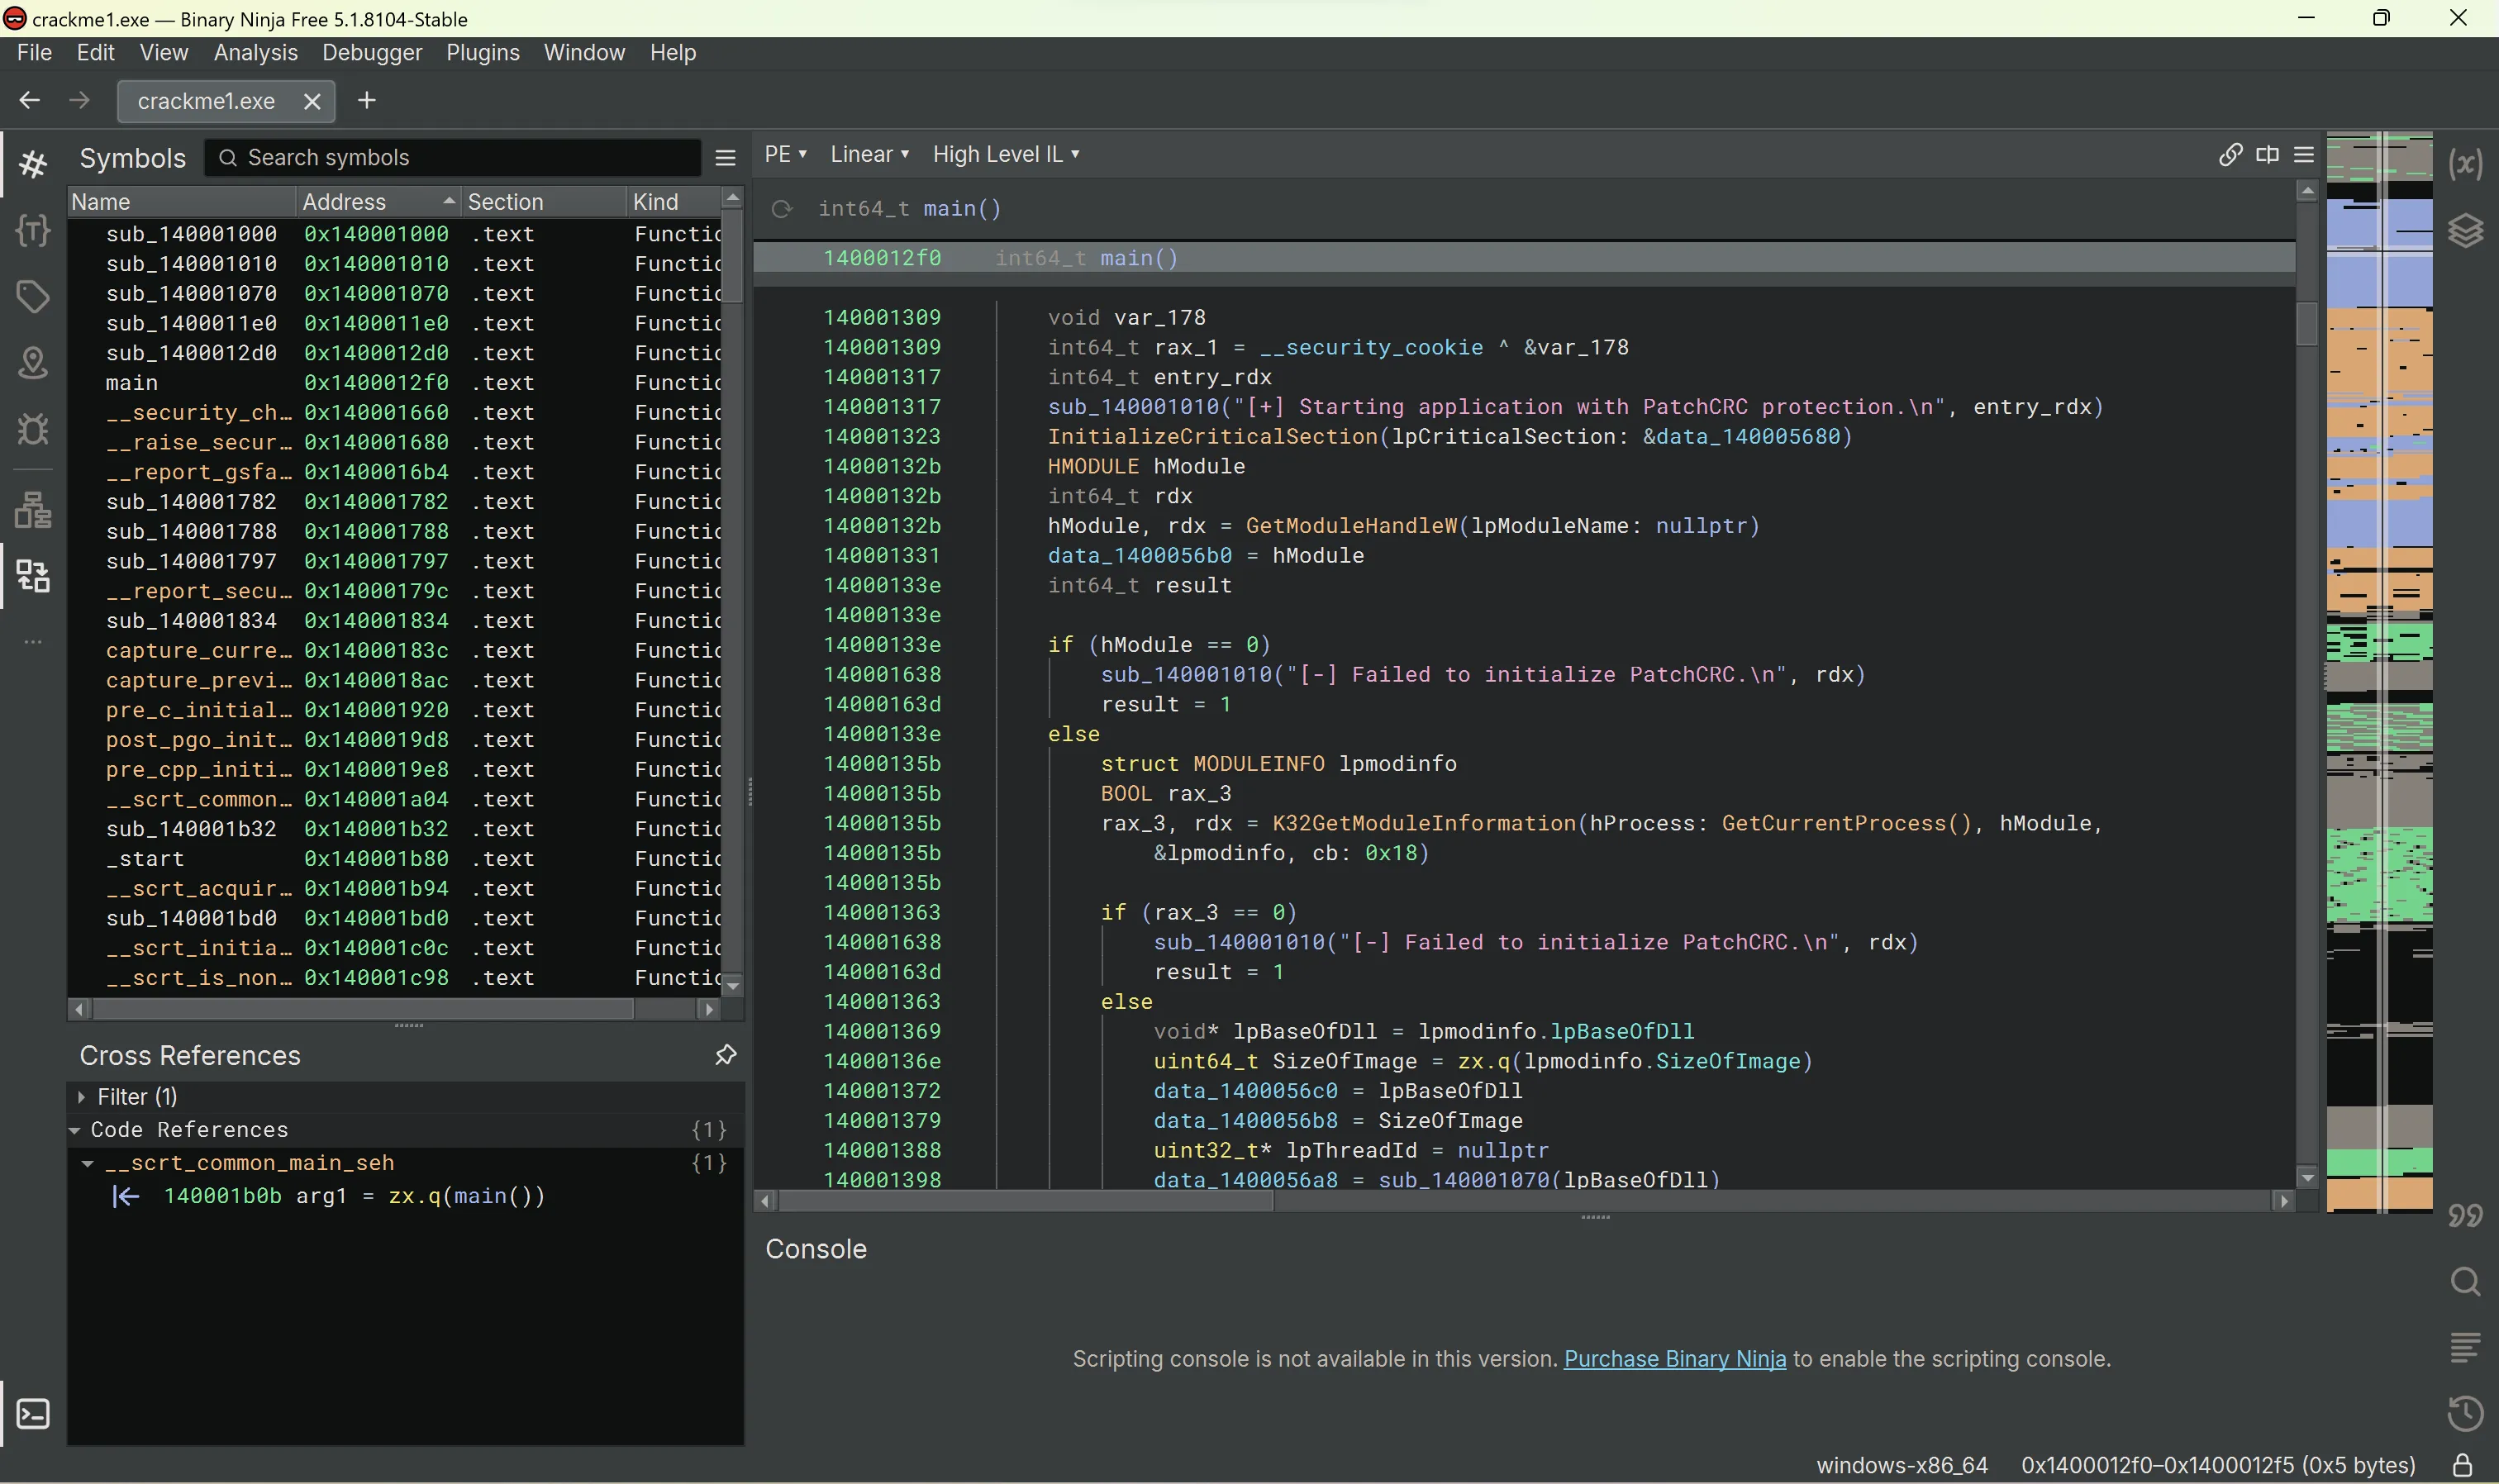Toggle the lock icon in status bar

[x=2463, y=1466]
